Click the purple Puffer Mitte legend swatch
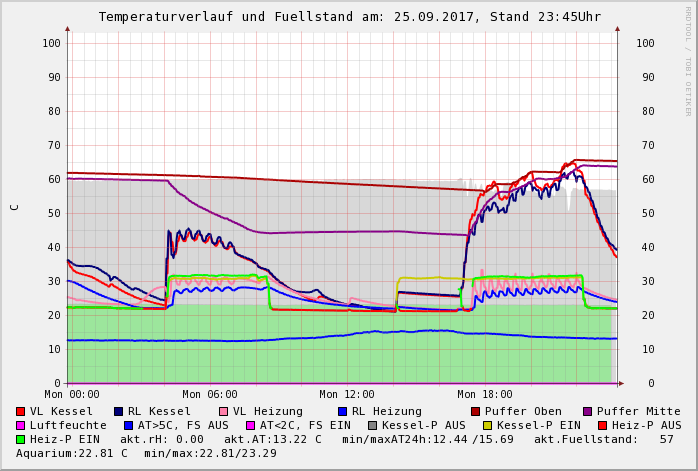Viewport: 698px width, 471px height. (588, 411)
